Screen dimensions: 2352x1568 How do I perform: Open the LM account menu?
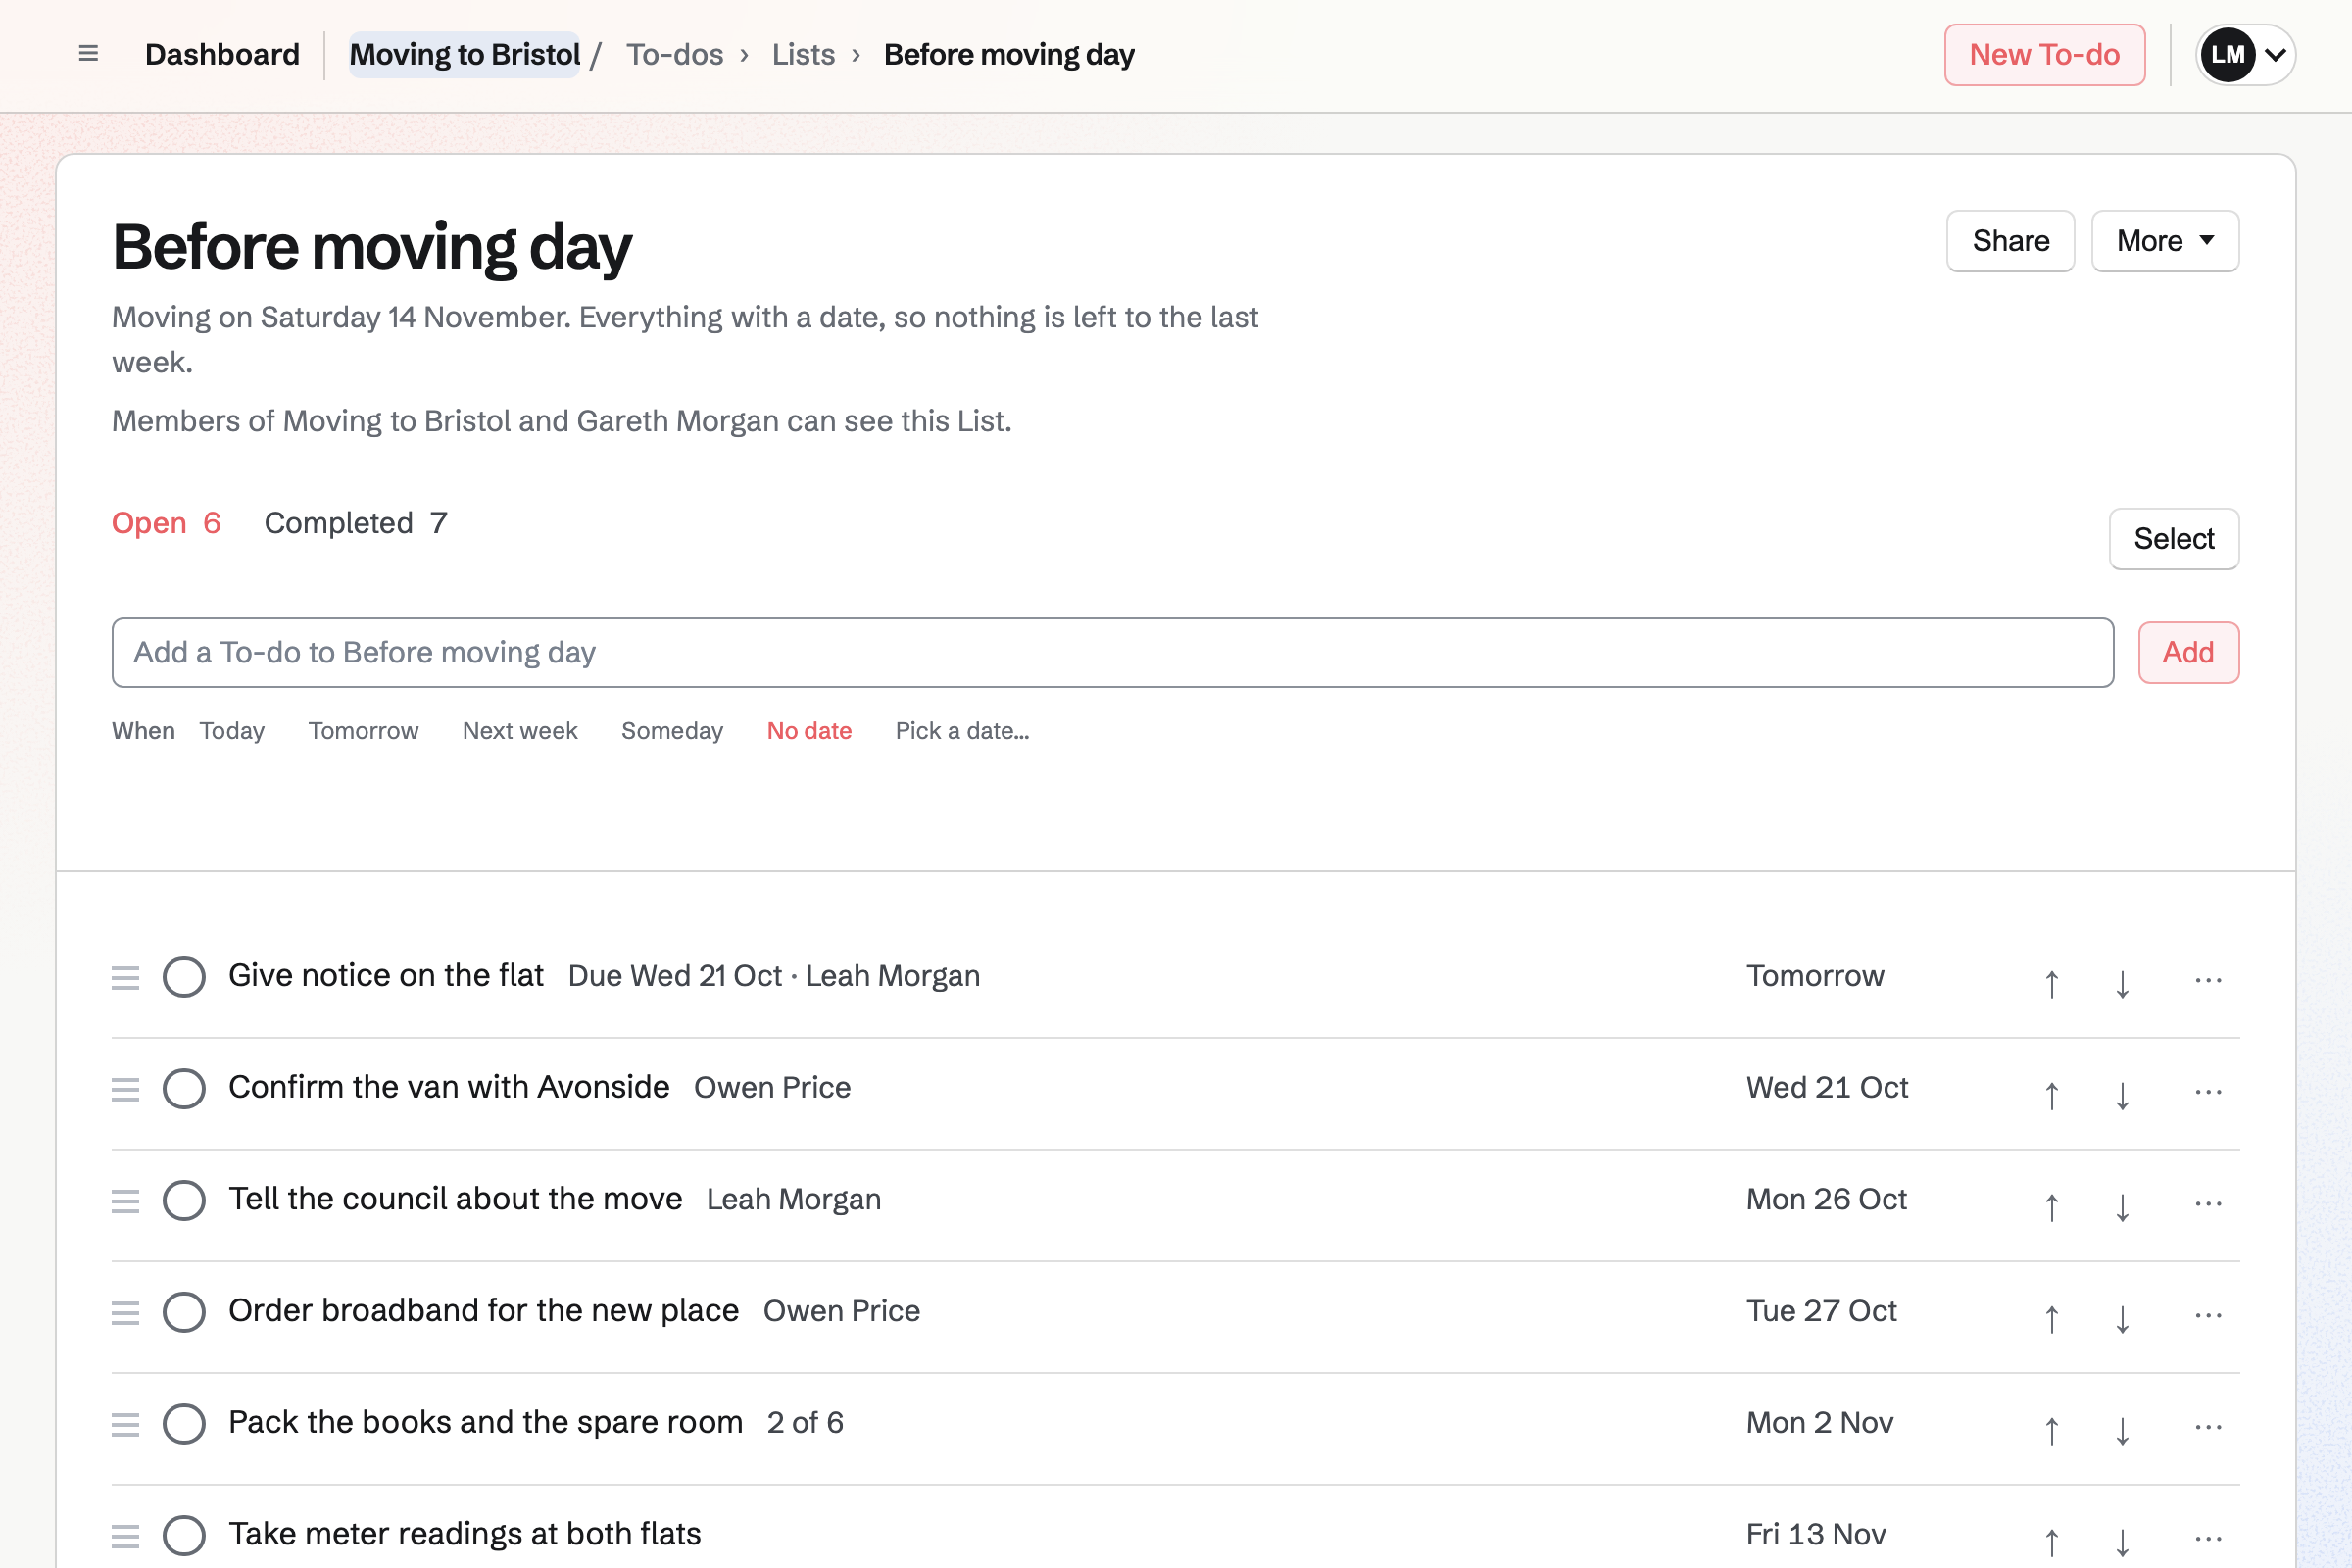click(2246, 55)
